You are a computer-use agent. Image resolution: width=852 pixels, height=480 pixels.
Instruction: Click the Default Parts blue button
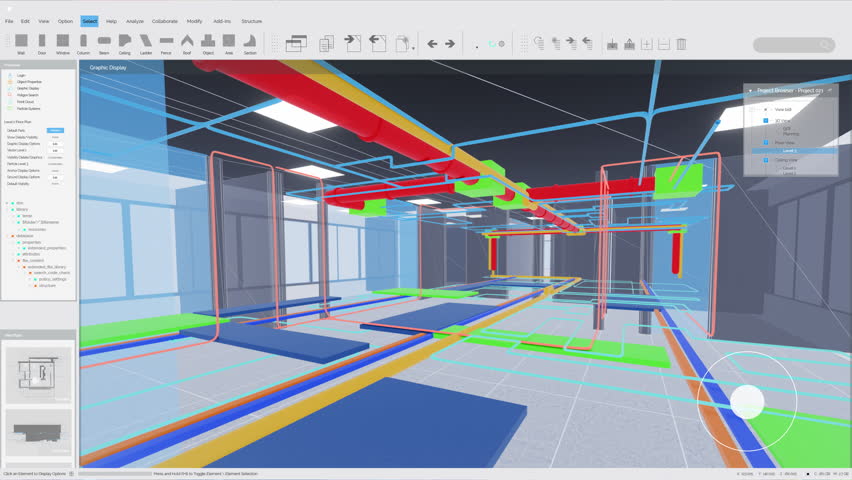click(55, 130)
